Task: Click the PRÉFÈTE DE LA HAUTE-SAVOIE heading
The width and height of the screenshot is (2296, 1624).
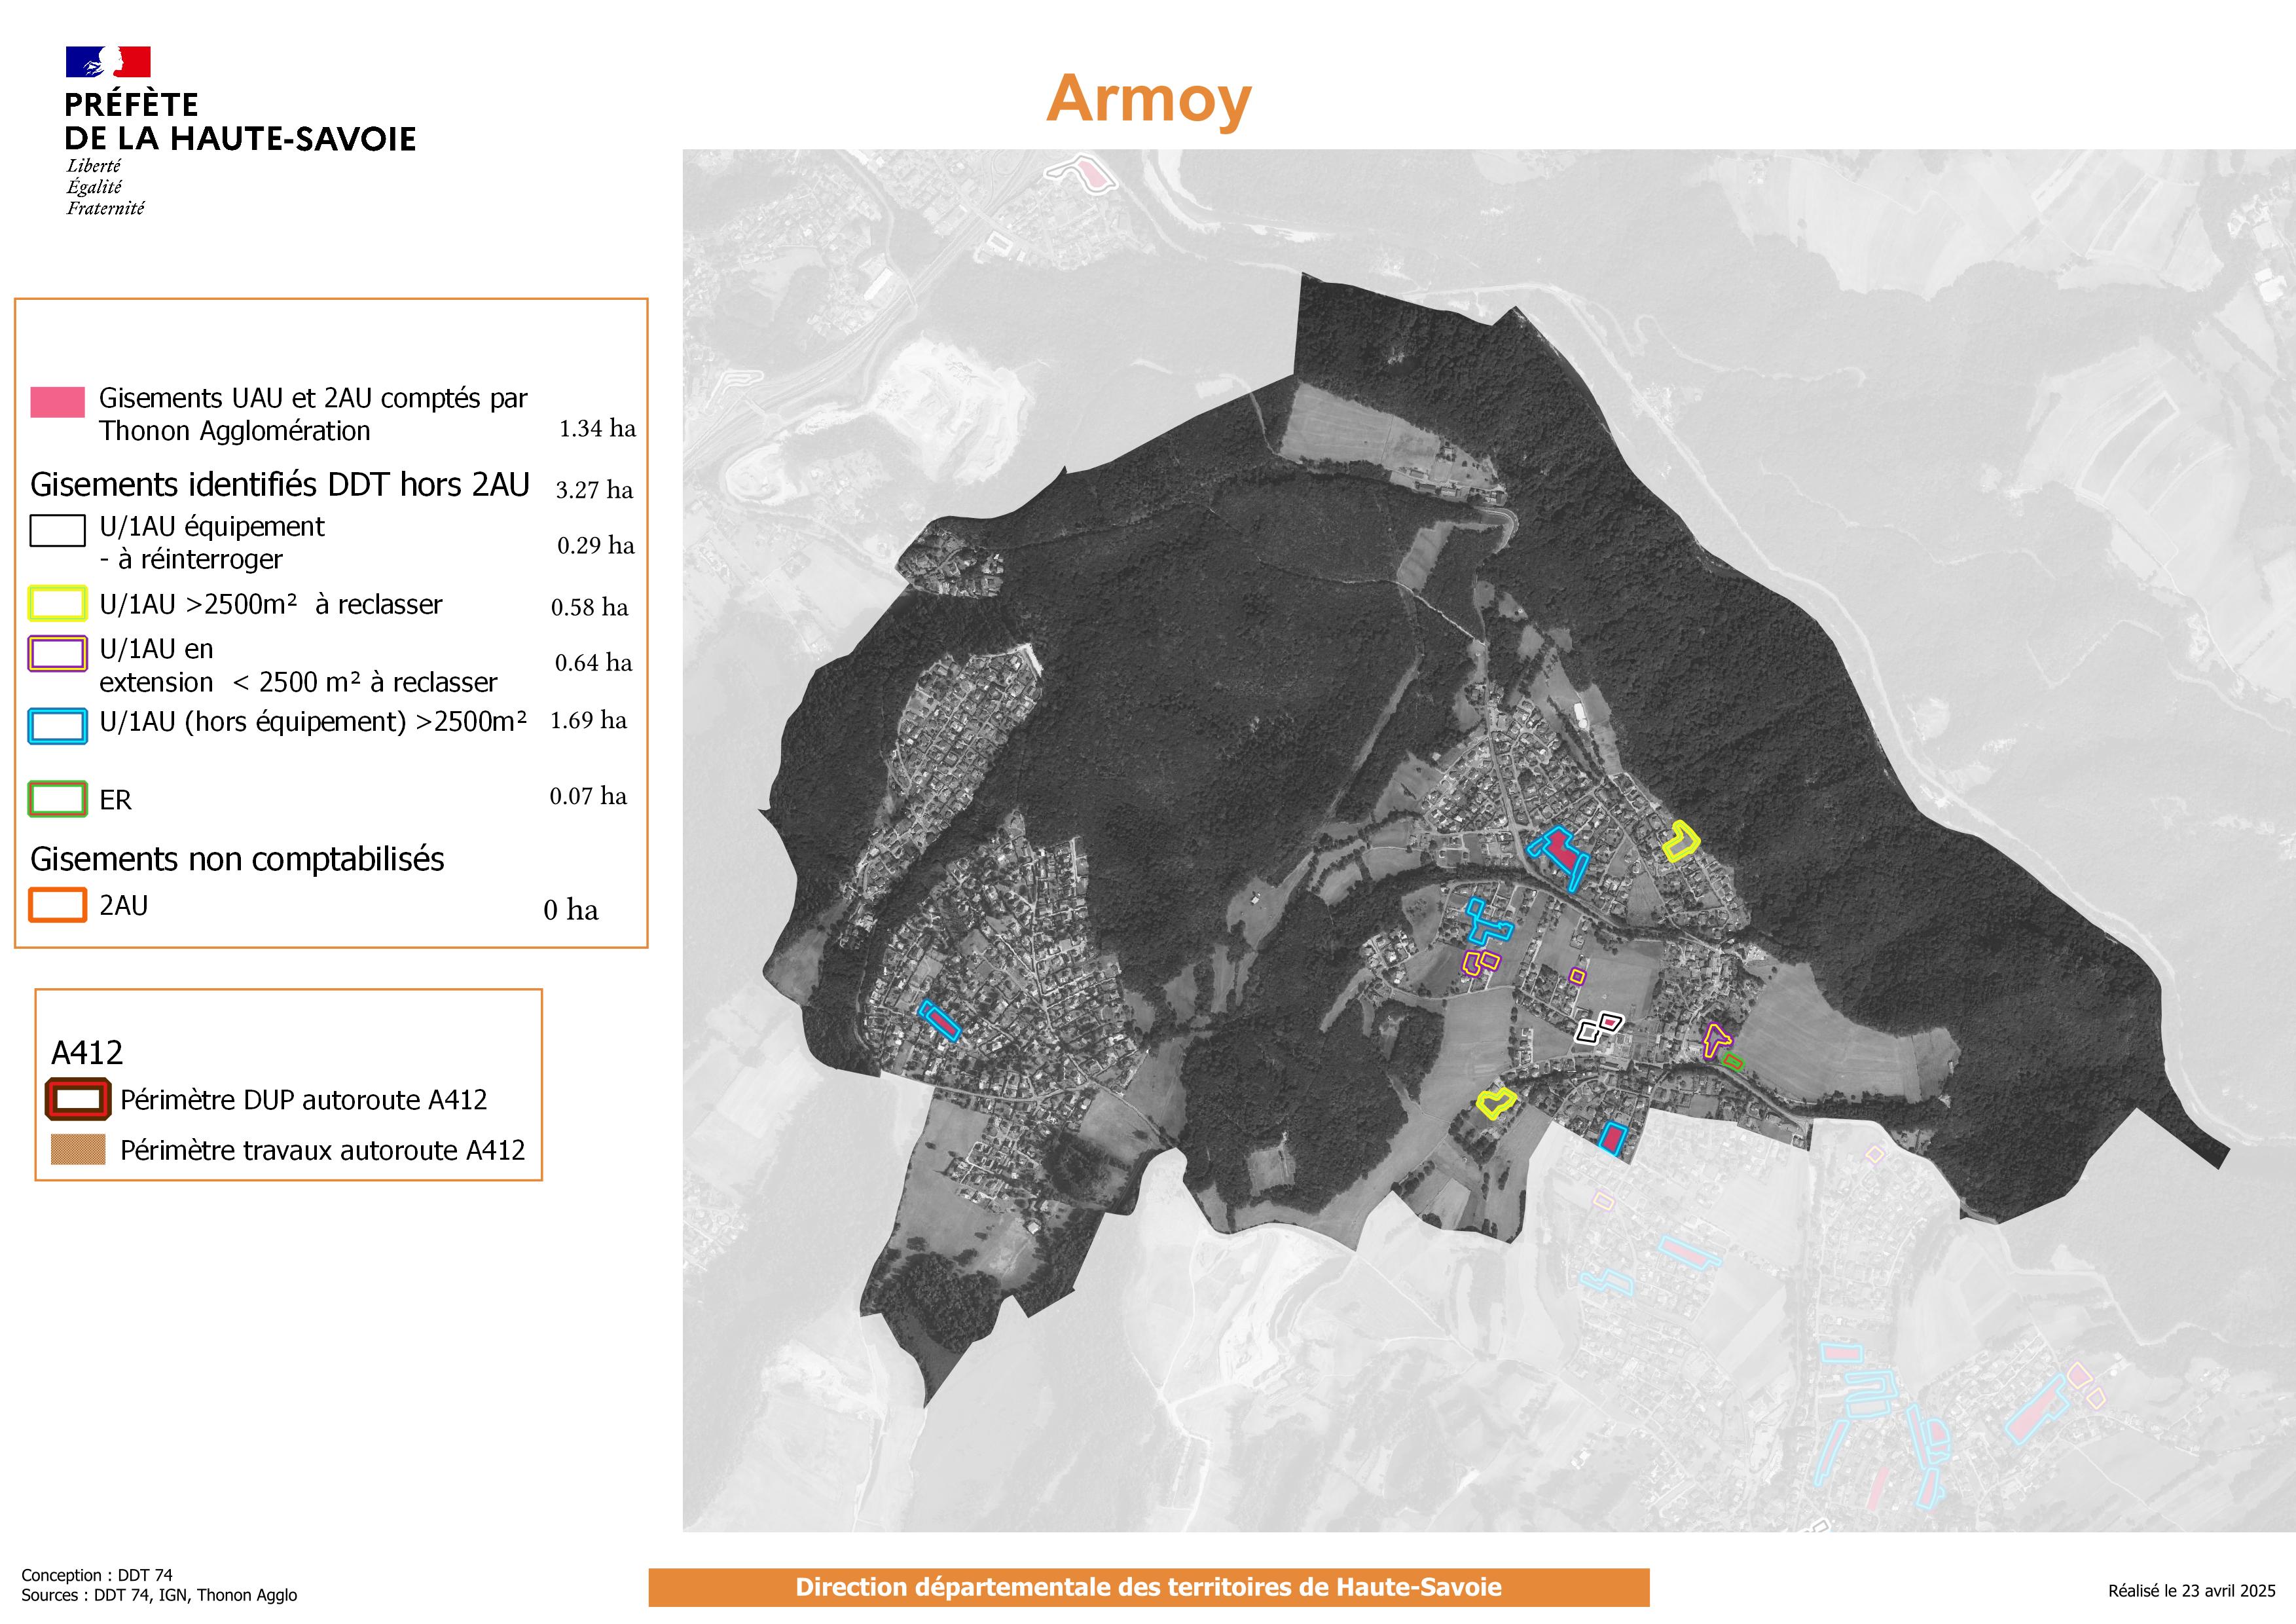Action: [240, 121]
